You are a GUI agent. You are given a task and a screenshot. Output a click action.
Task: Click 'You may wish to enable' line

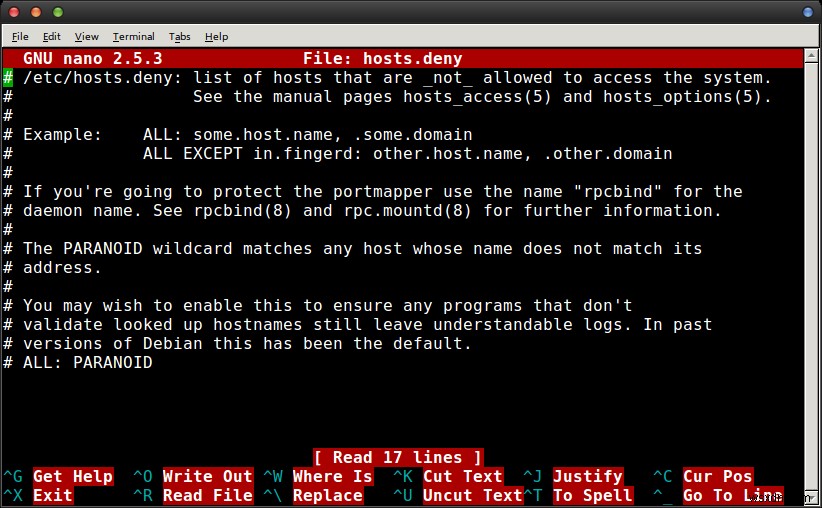coord(132,305)
